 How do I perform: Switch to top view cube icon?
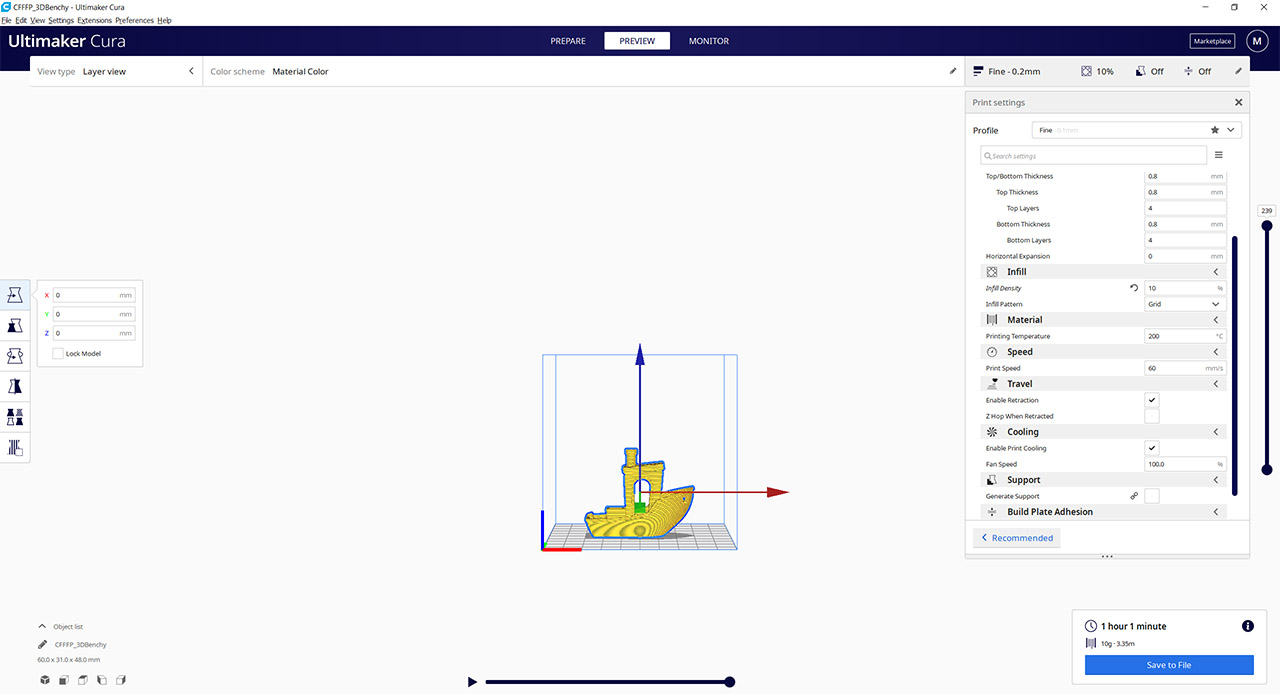83,680
